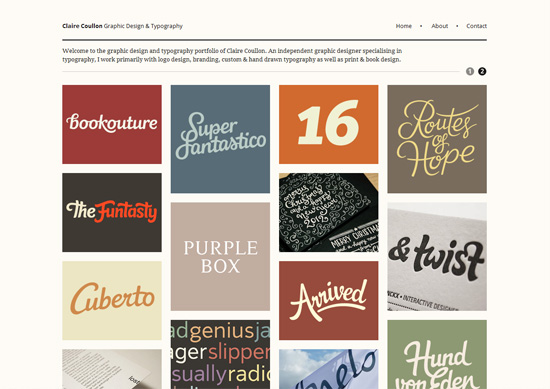Image resolution: width=550 pixels, height=389 pixels.
Task: Switch to portfolio page 1
Action: tap(470, 72)
